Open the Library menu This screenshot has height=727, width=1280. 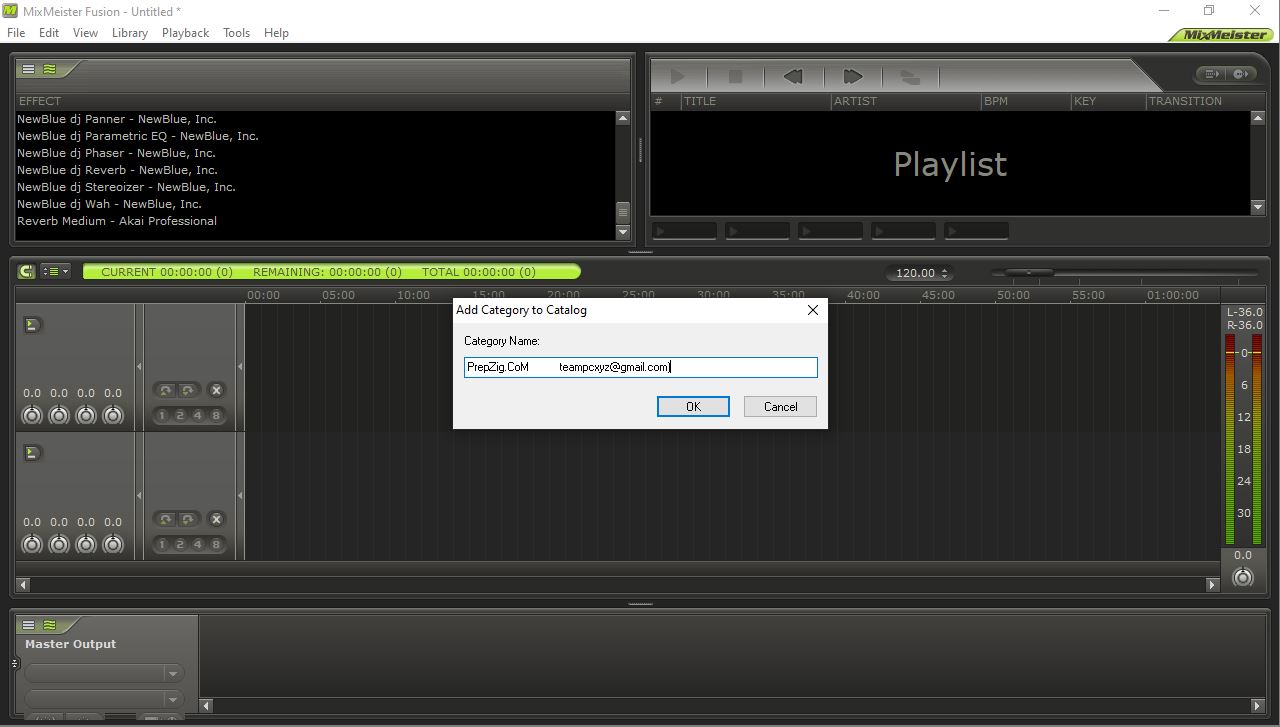click(129, 32)
